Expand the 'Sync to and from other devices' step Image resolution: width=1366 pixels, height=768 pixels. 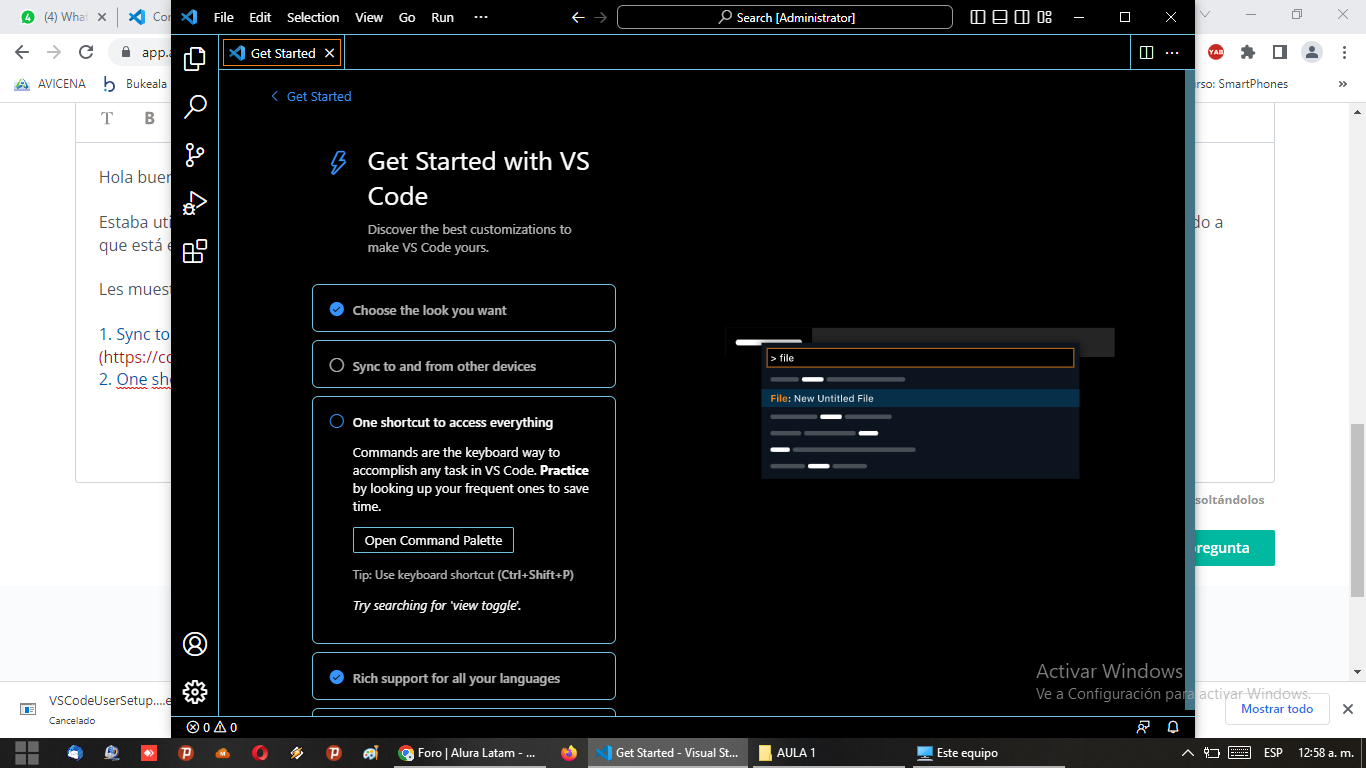click(x=464, y=364)
